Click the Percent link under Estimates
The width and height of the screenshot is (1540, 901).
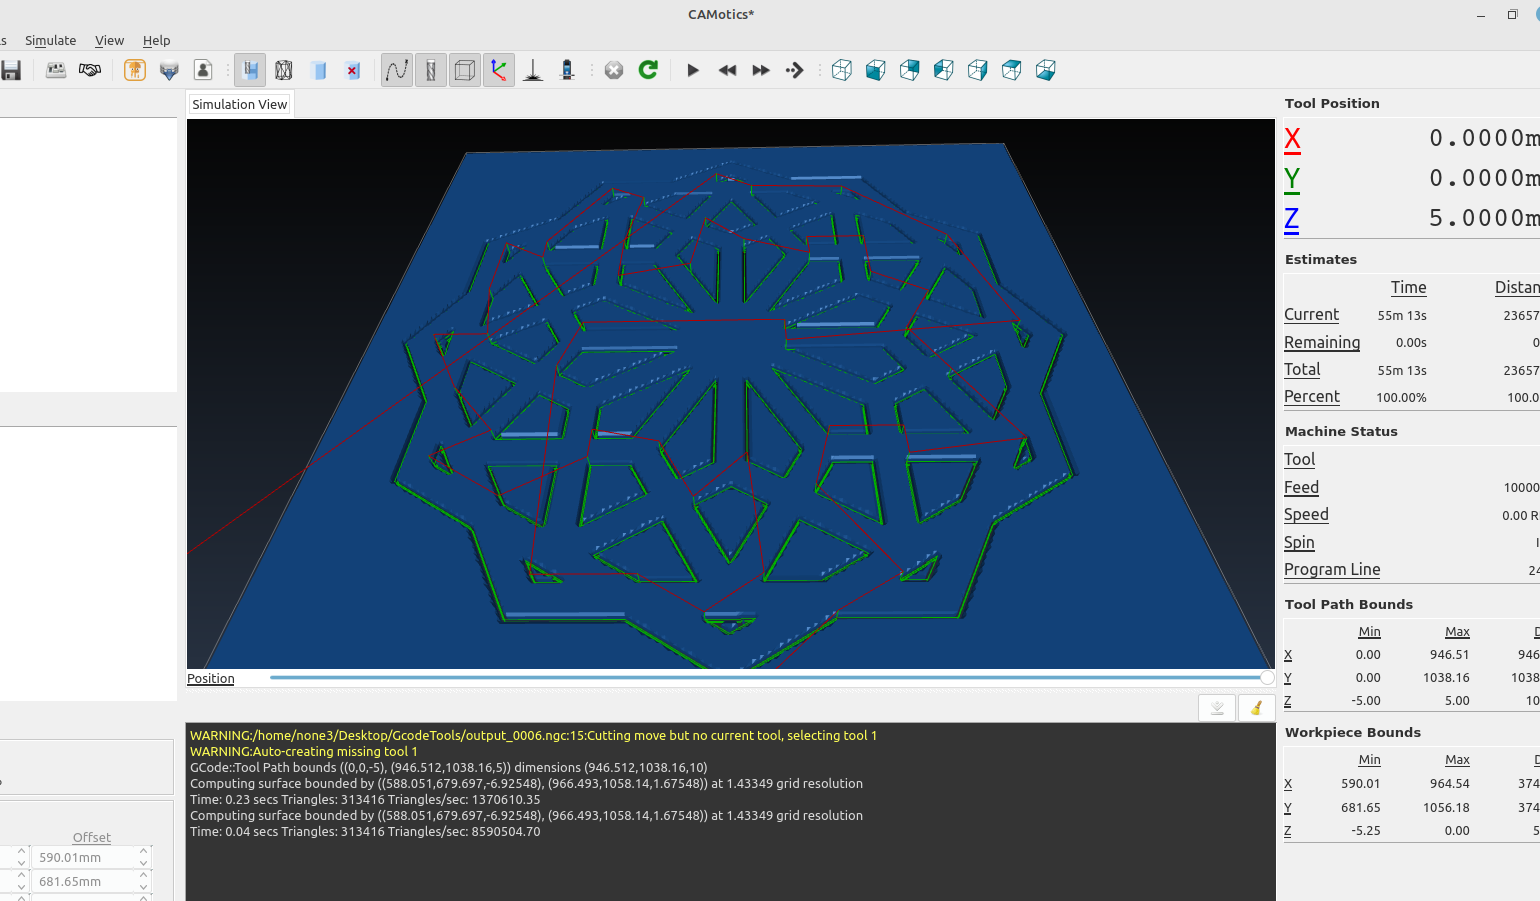pyautogui.click(x=1311, y=396)
